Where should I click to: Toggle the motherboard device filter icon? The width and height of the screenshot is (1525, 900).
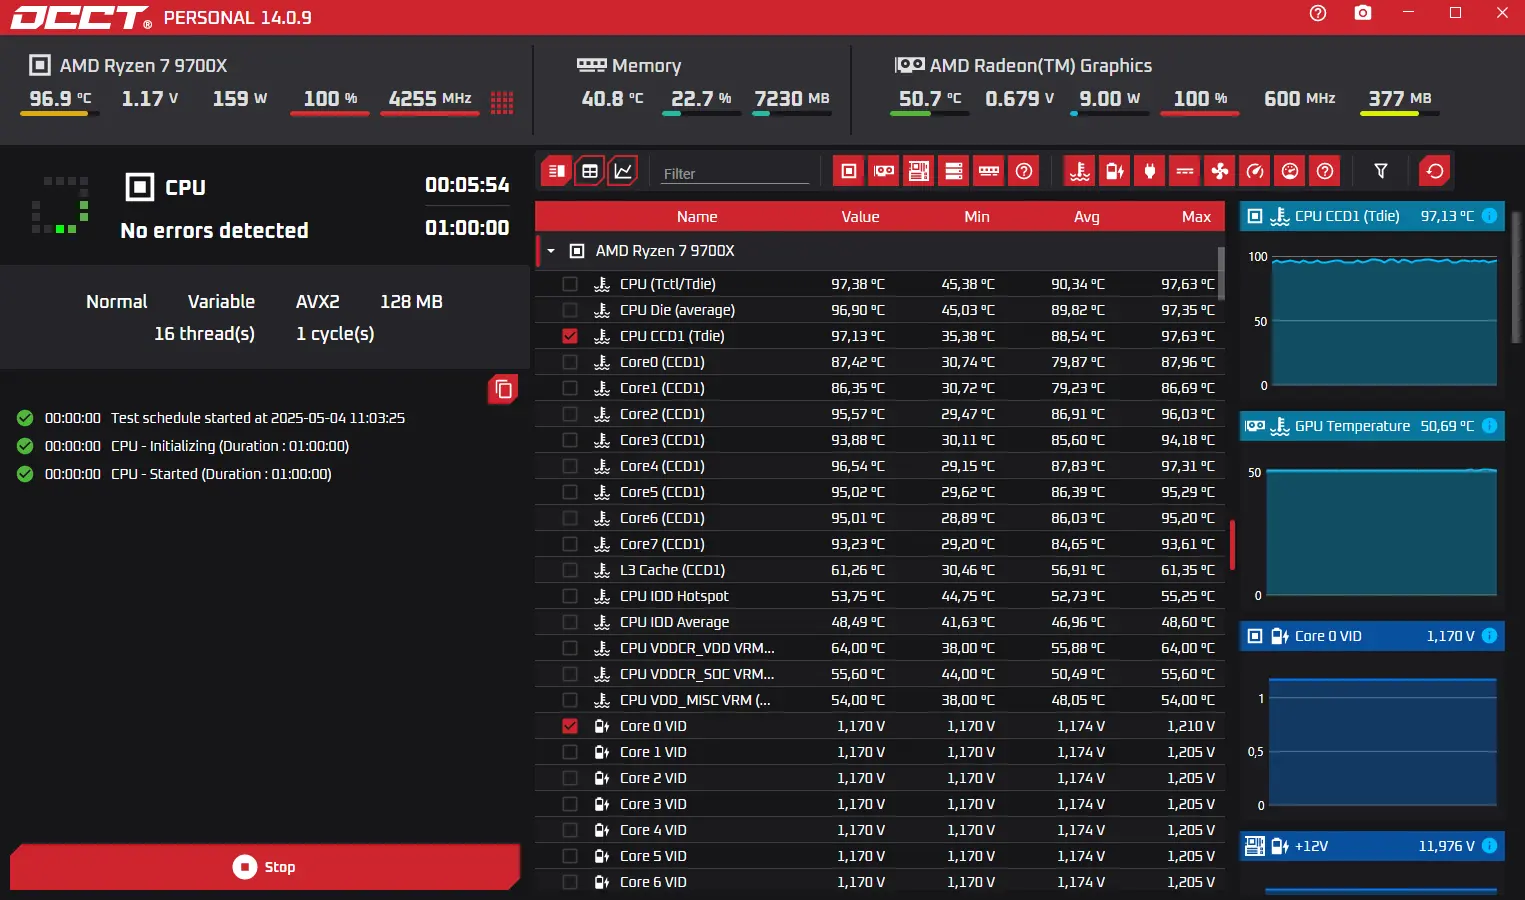point(919,171)
